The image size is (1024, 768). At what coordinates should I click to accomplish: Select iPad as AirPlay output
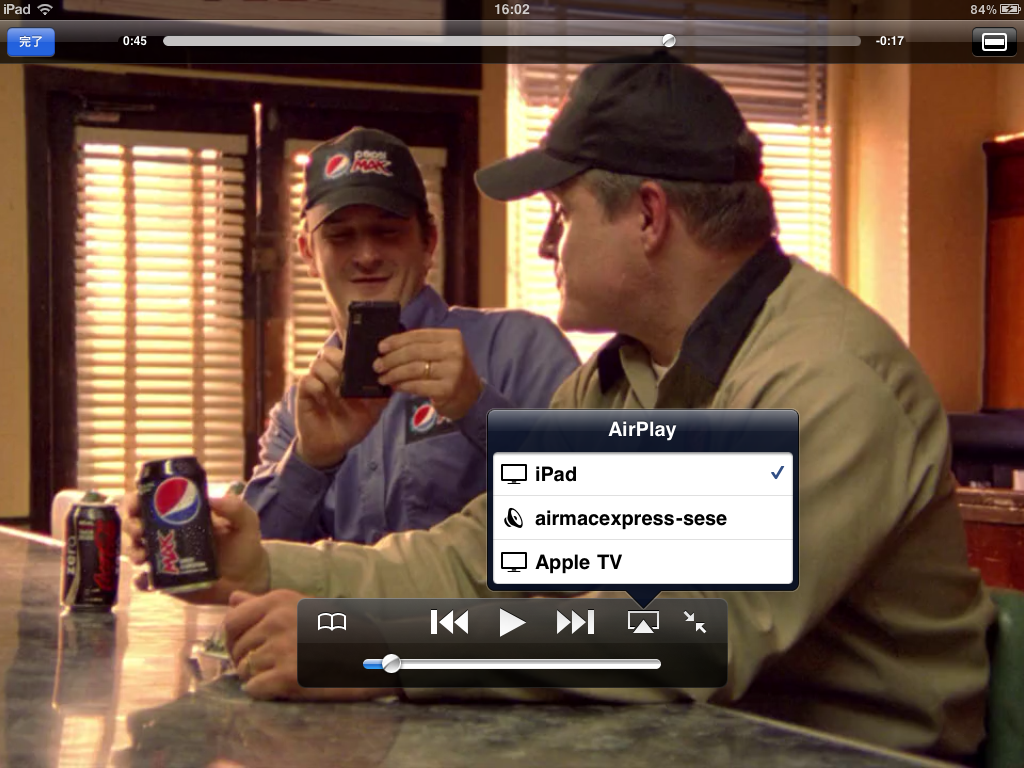pos(643,474)
